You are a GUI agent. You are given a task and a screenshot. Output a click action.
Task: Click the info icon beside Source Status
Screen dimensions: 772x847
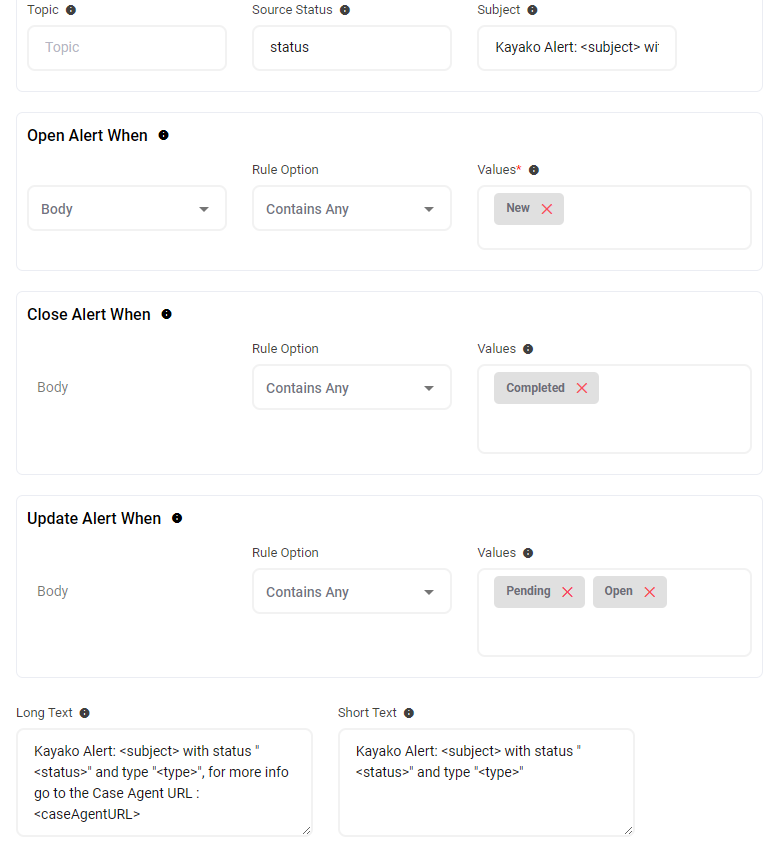tap(345, 10)
